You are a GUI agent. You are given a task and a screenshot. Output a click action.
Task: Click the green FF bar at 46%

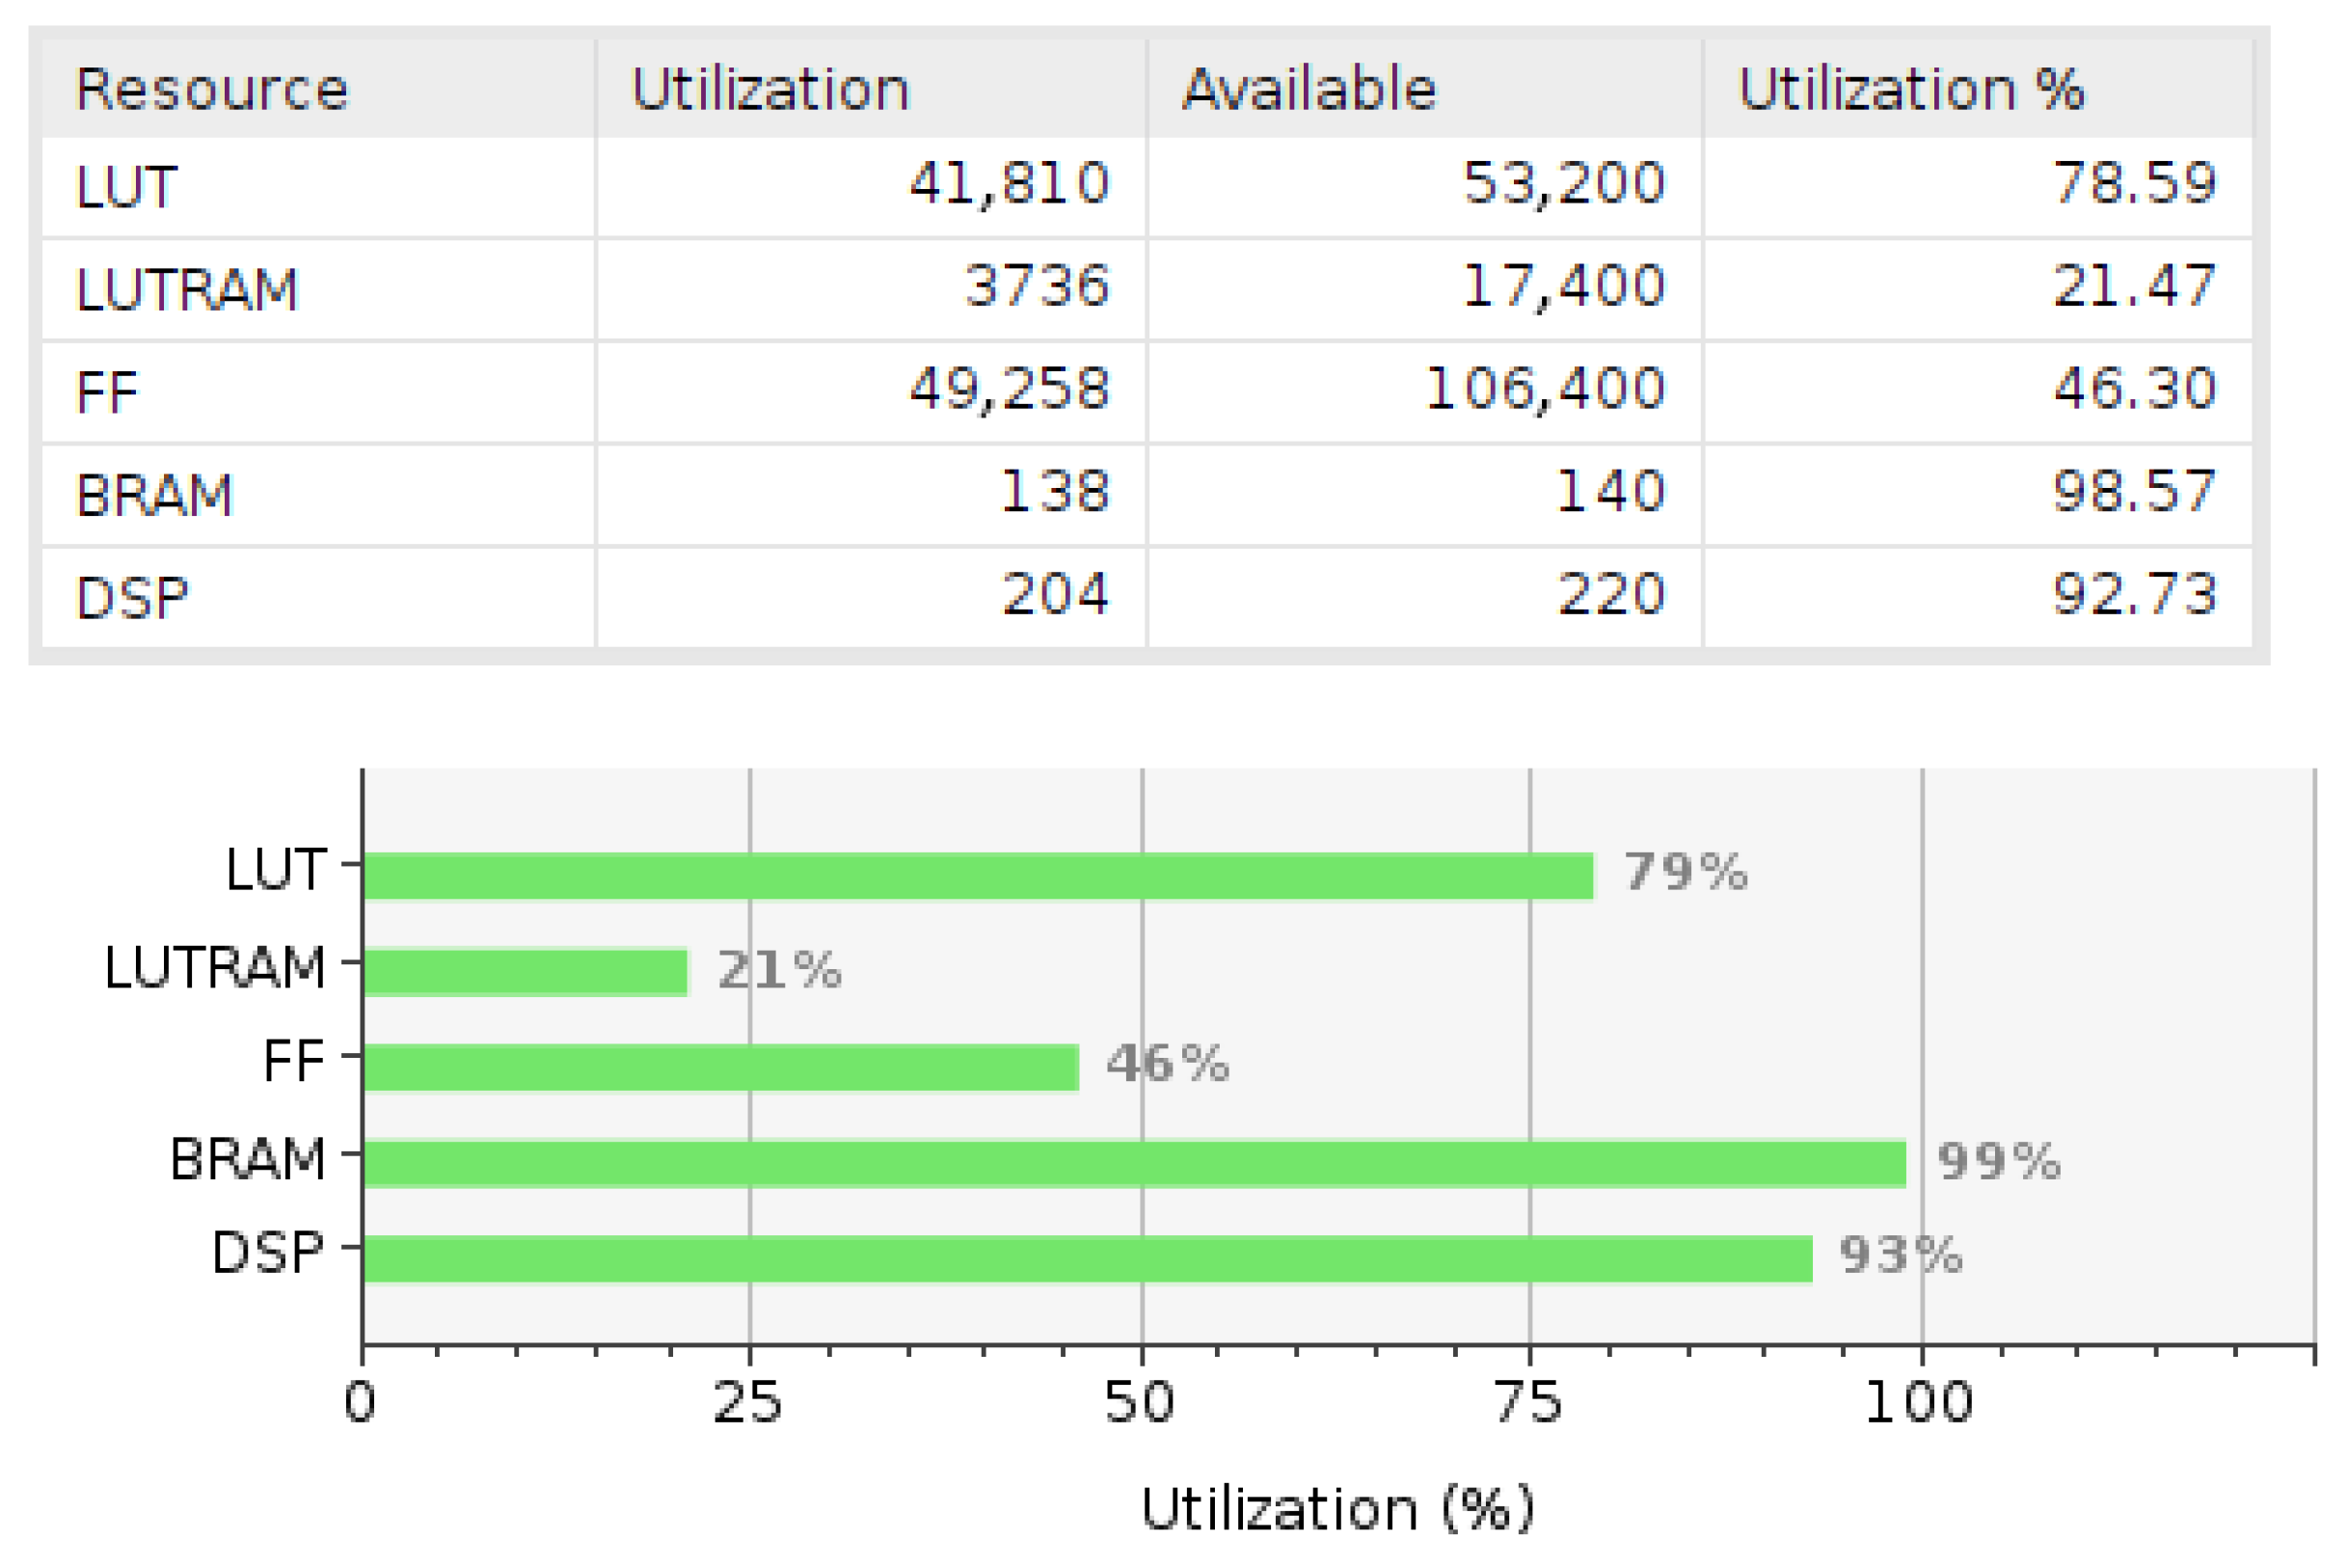tap(720, 1067)
